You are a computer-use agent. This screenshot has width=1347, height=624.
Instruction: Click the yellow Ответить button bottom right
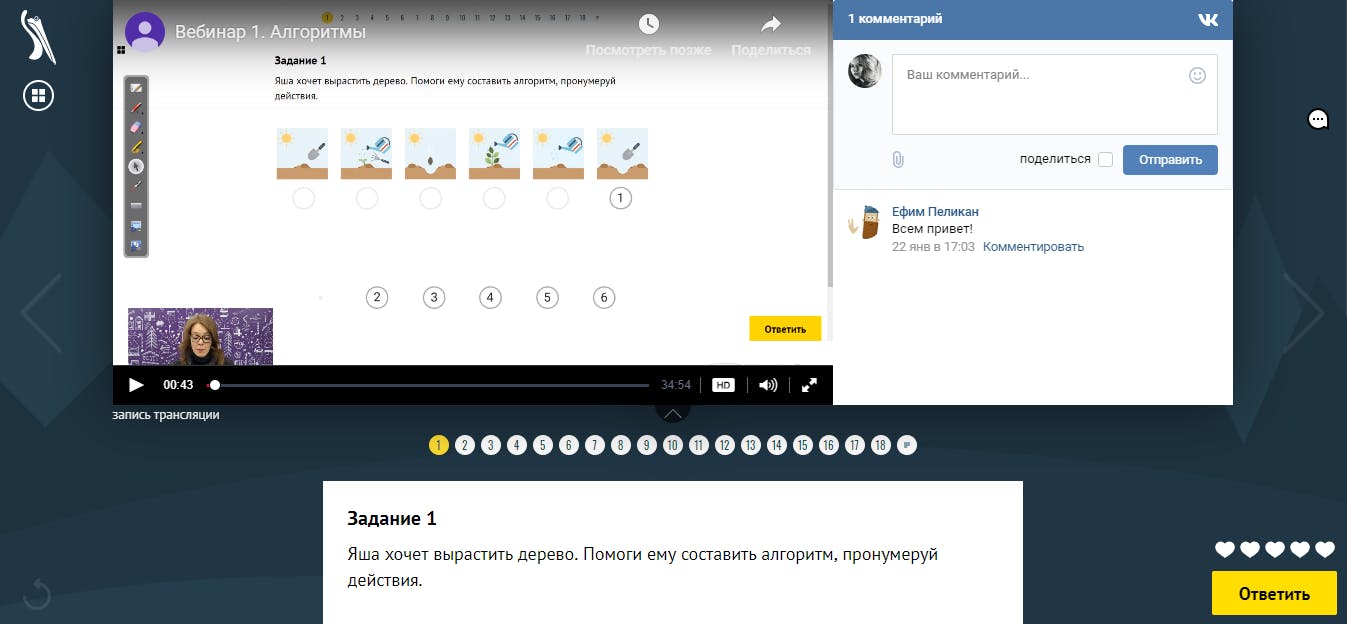[1274, 593]
